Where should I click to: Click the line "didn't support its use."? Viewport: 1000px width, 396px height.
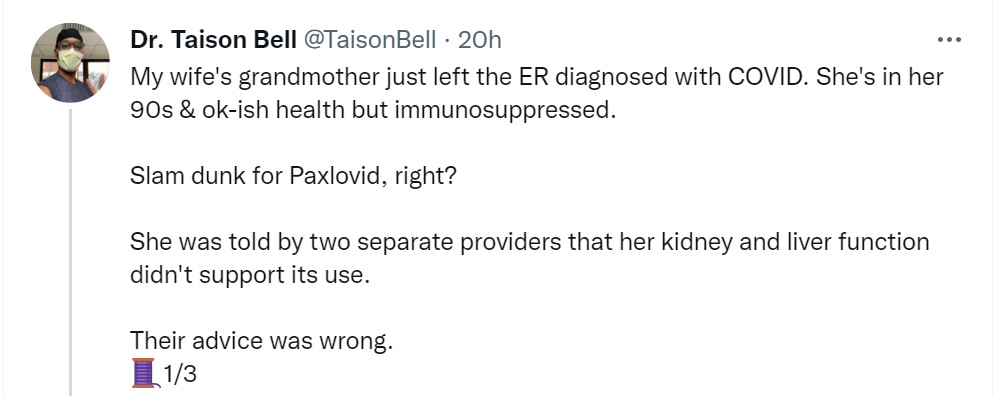[x=250, y=275]
